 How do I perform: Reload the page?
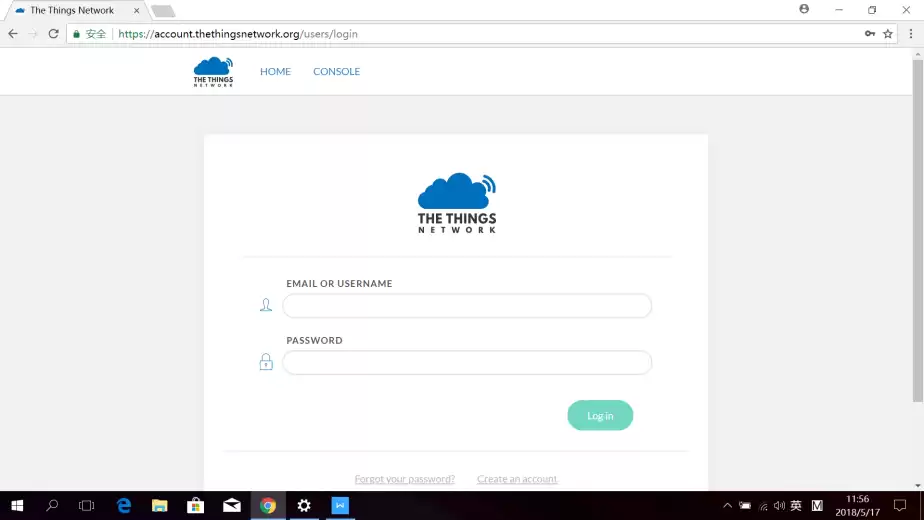[x=53, y=33]
